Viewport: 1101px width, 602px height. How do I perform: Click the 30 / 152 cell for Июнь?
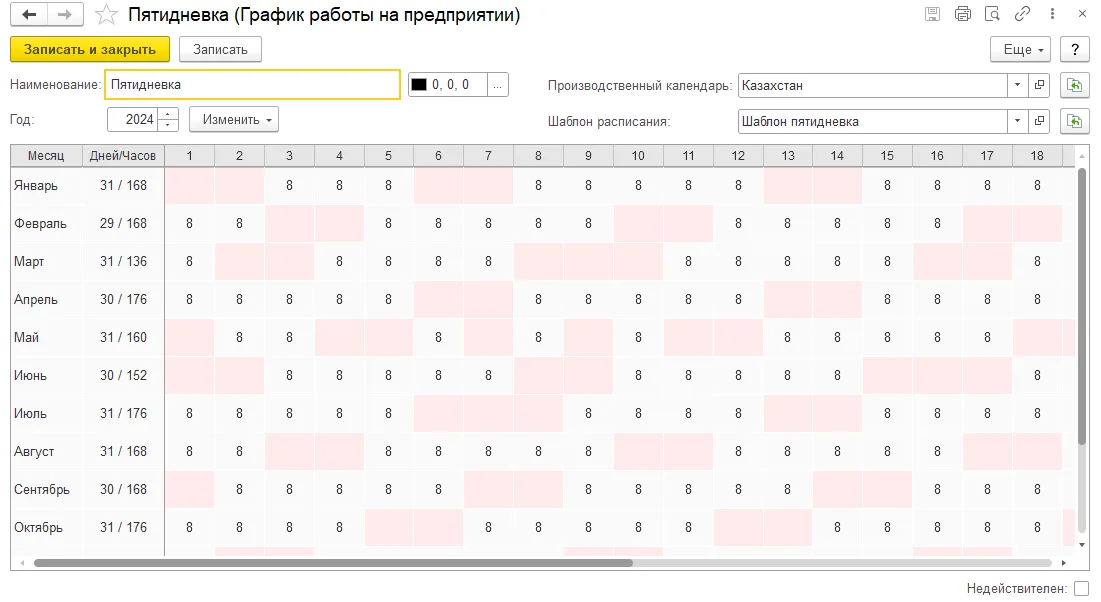coord(123,375)
